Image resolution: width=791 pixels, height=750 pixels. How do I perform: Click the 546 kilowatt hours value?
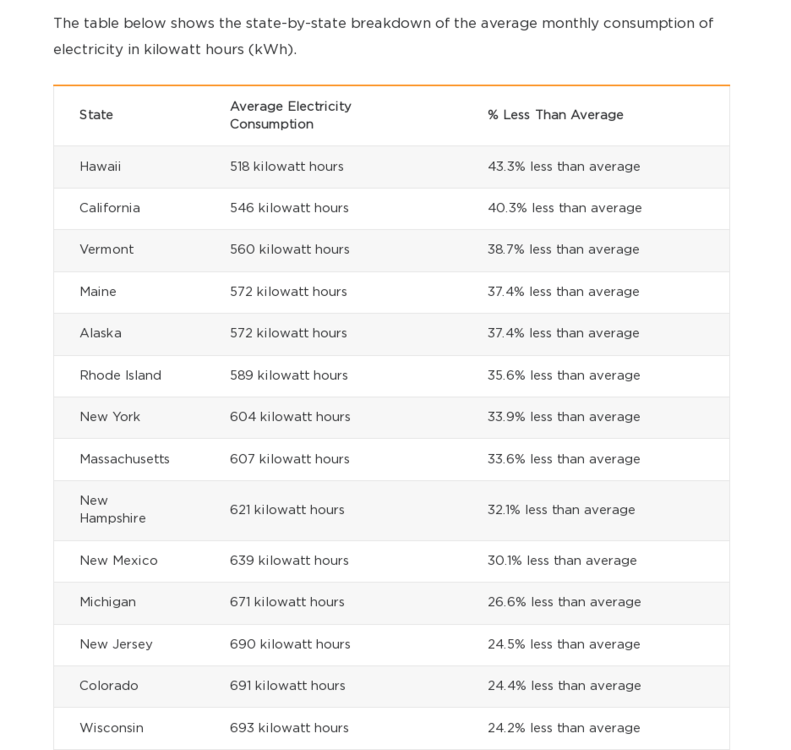pos(289,208)
